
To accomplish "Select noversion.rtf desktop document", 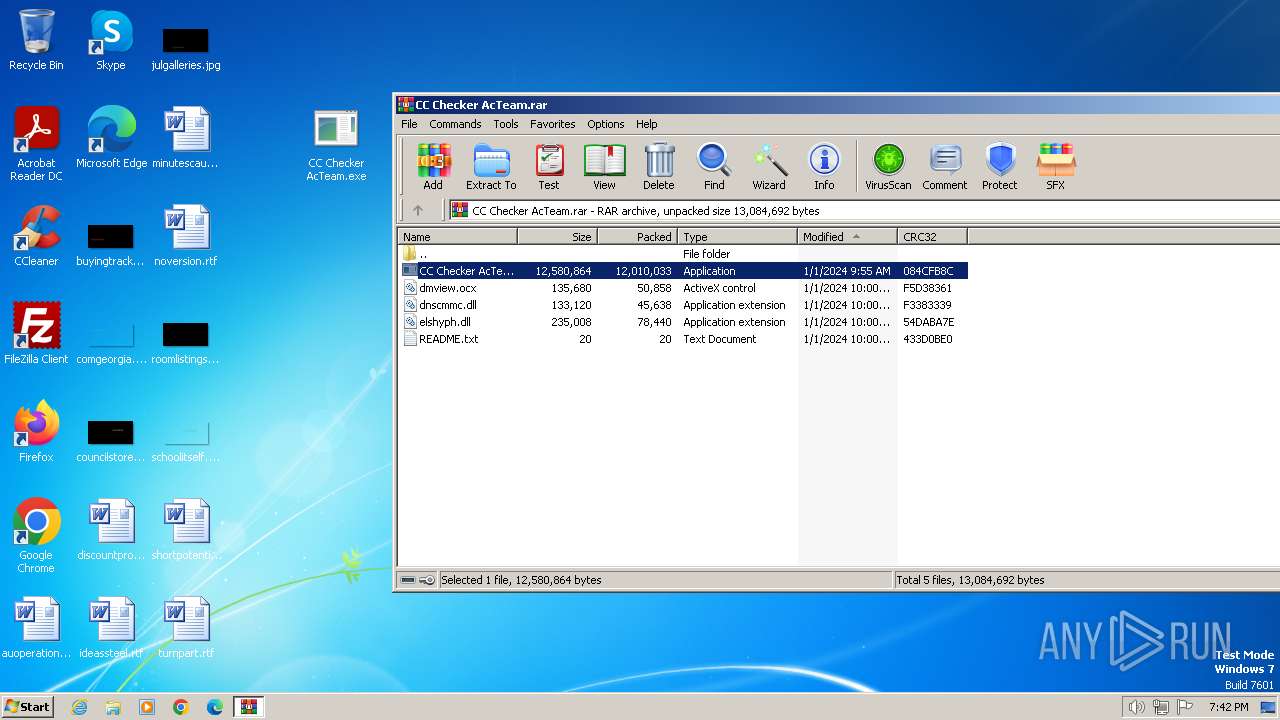I will [186, 236].
